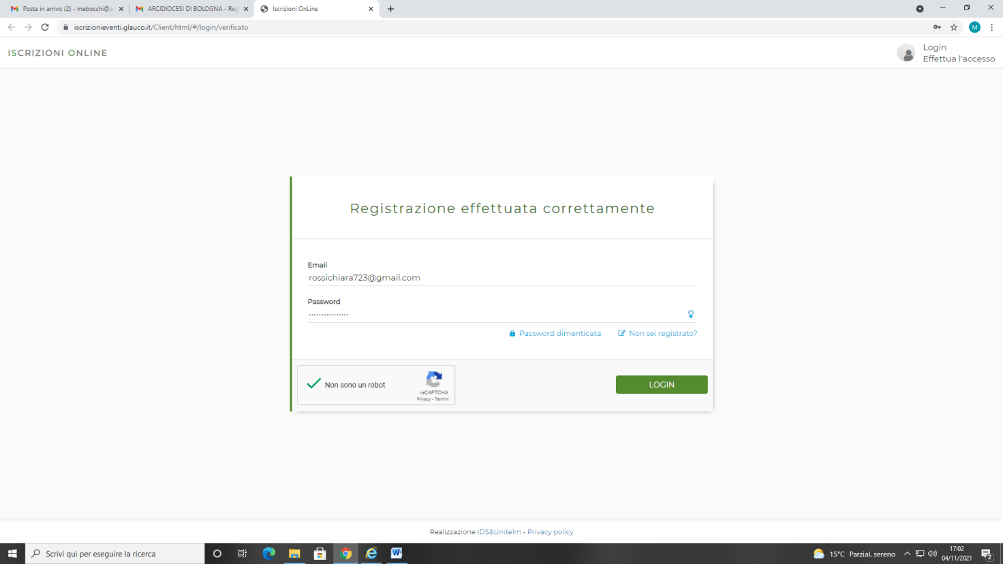Image resolution: width=1004 pixels, height=564 pixels.
Task: Open the Chrome three-dot menu
Action: 991,27
